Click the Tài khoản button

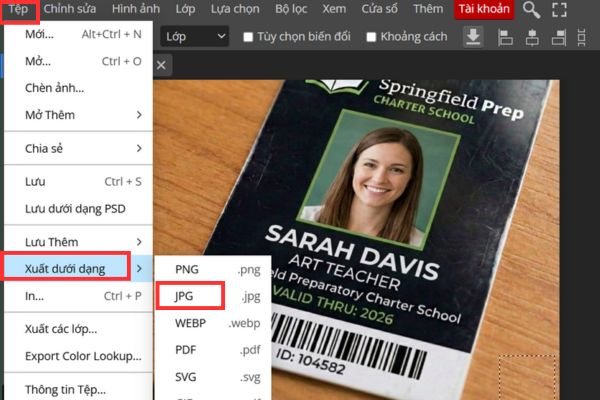pos(484,9)
